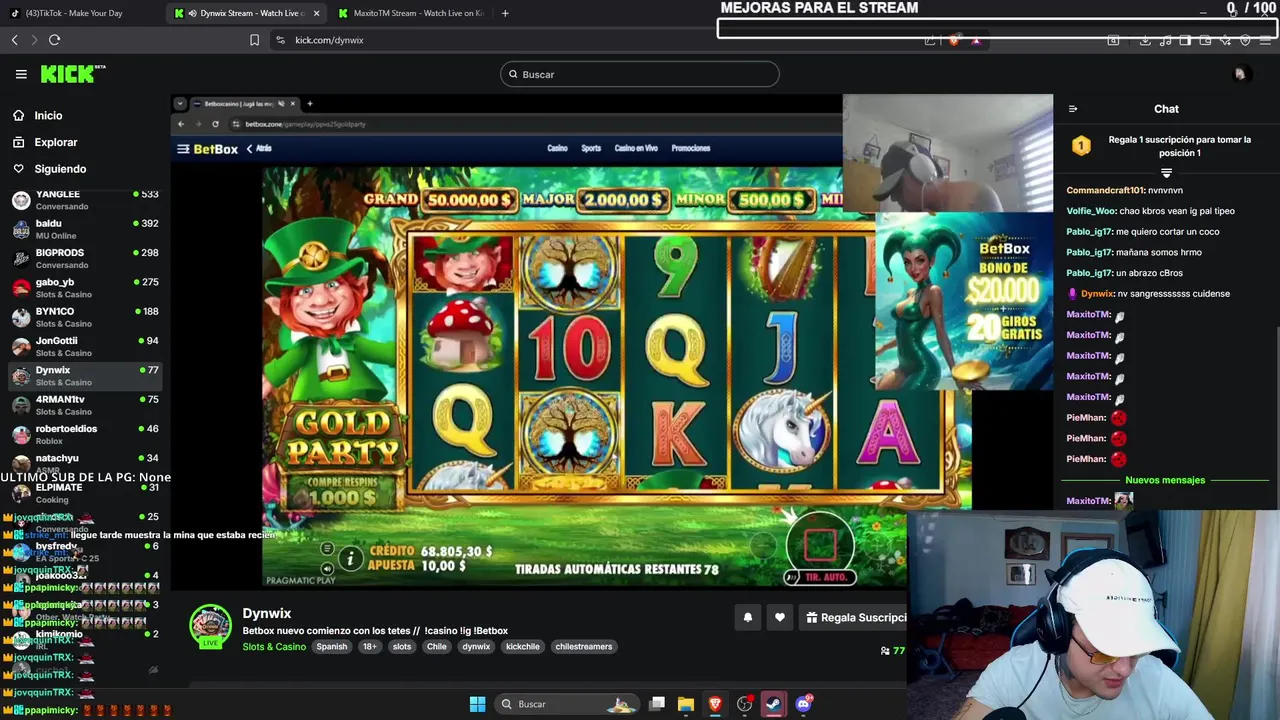
Task: Open the browser playlist music icon
Action: [x=1165, y=40]
